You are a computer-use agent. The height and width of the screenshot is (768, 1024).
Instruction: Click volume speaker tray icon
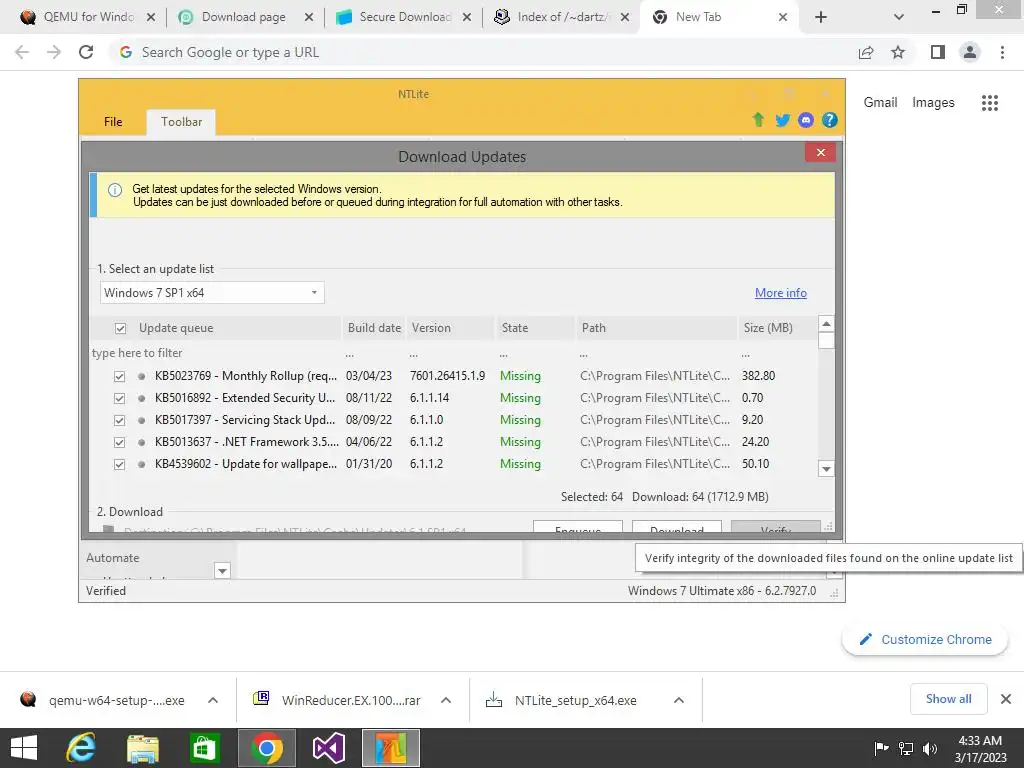(x=930, y=748)
